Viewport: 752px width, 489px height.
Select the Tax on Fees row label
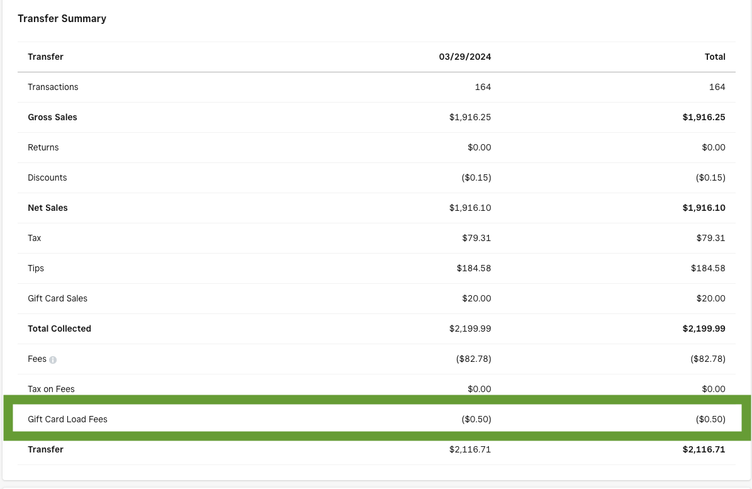[x=51, y=389]
